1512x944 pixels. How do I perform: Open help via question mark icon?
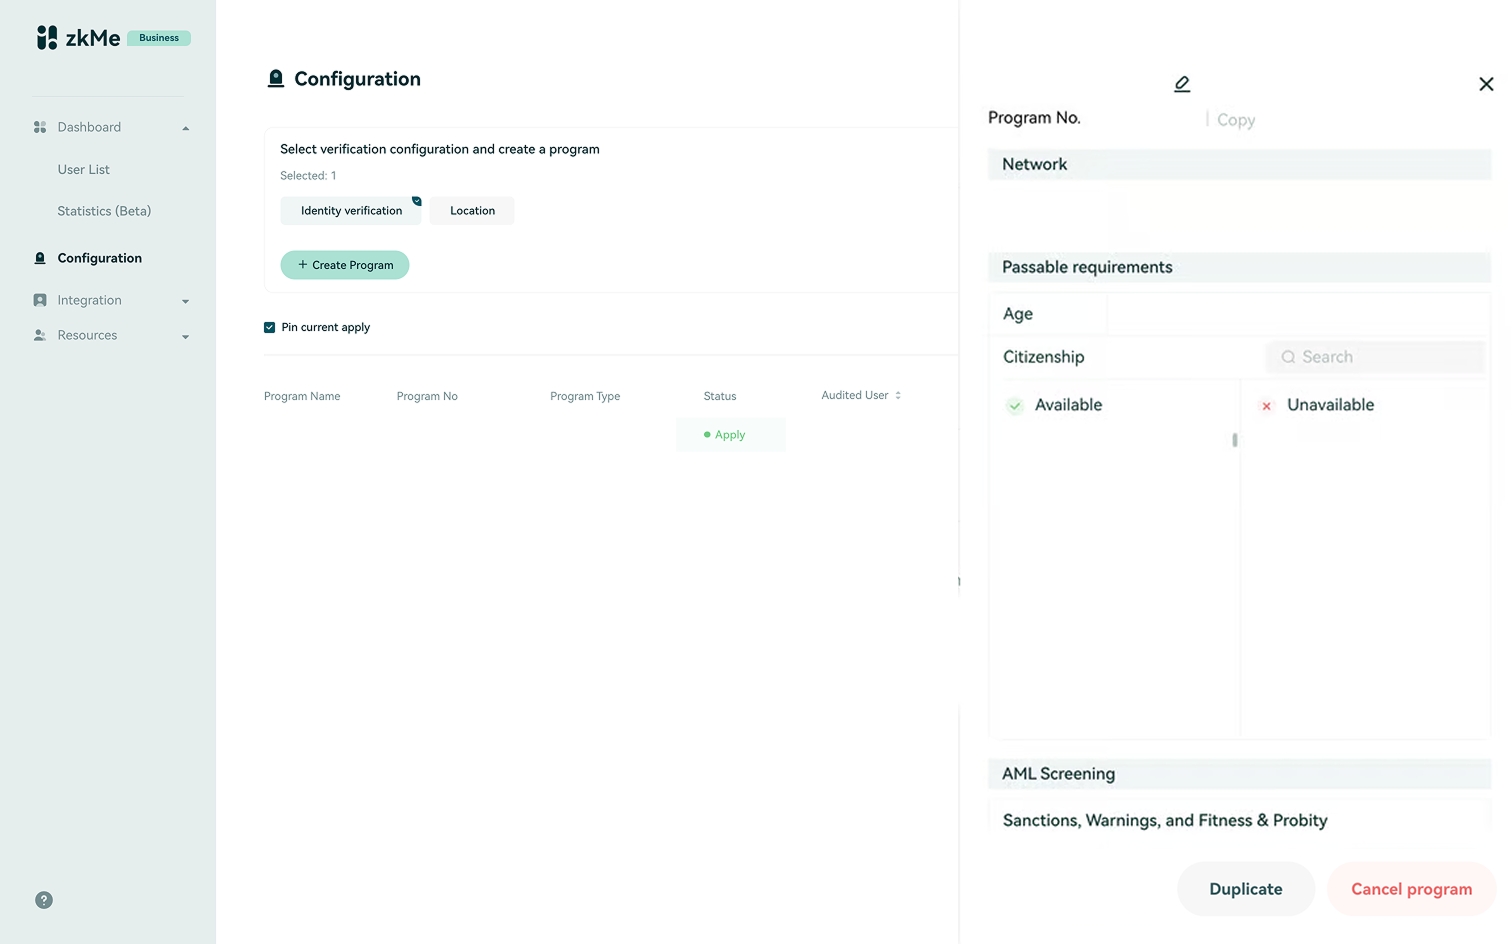pos(44,900)
